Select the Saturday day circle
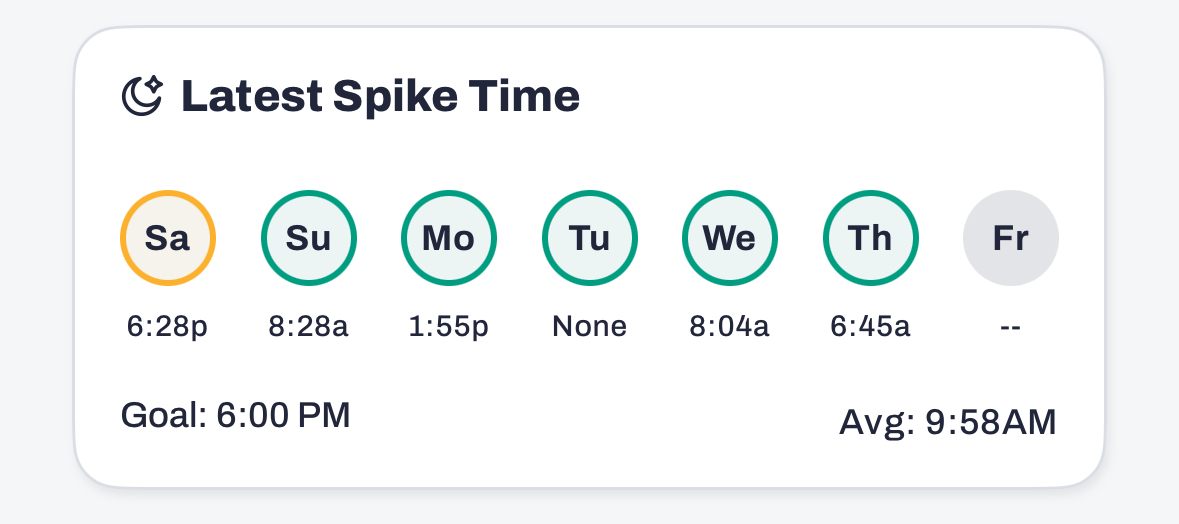The width and height of the screenshot is (1179, 524). pos(168,238)
